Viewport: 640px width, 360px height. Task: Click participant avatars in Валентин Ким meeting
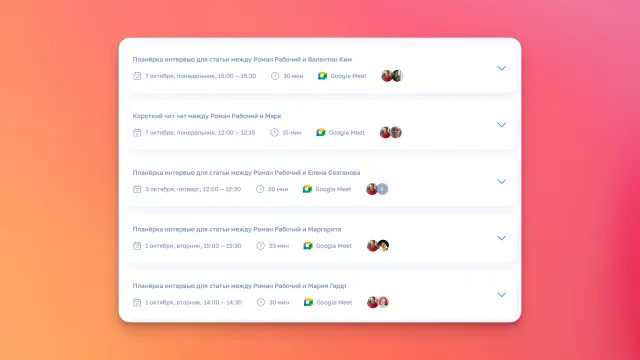pos(392,76)
